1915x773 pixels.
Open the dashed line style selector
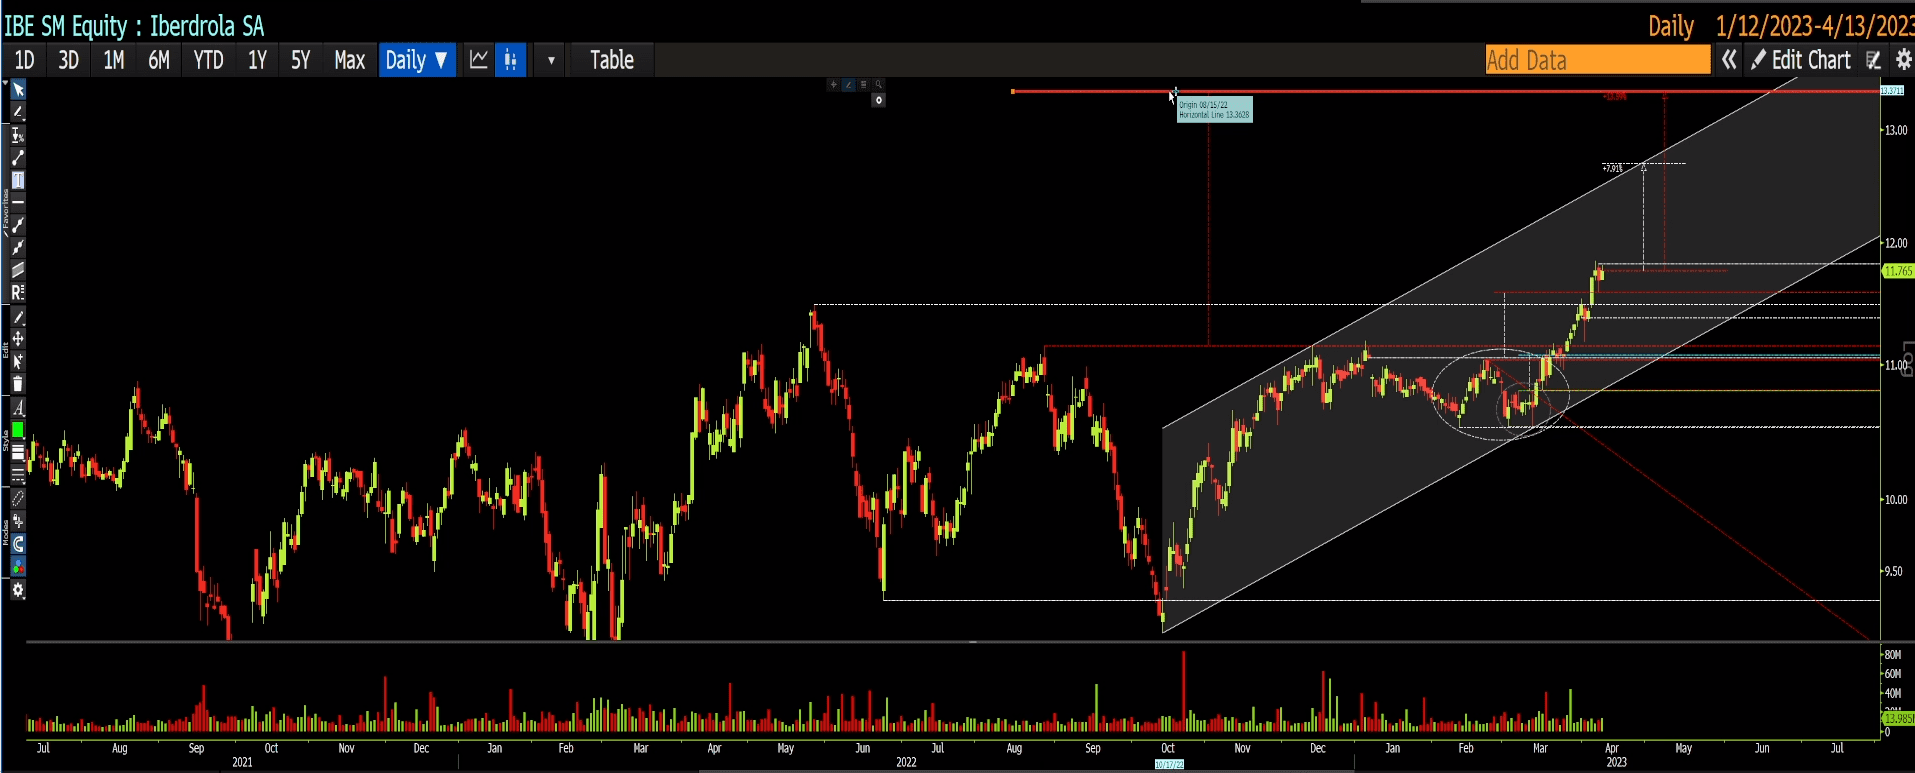pos(18,475)
